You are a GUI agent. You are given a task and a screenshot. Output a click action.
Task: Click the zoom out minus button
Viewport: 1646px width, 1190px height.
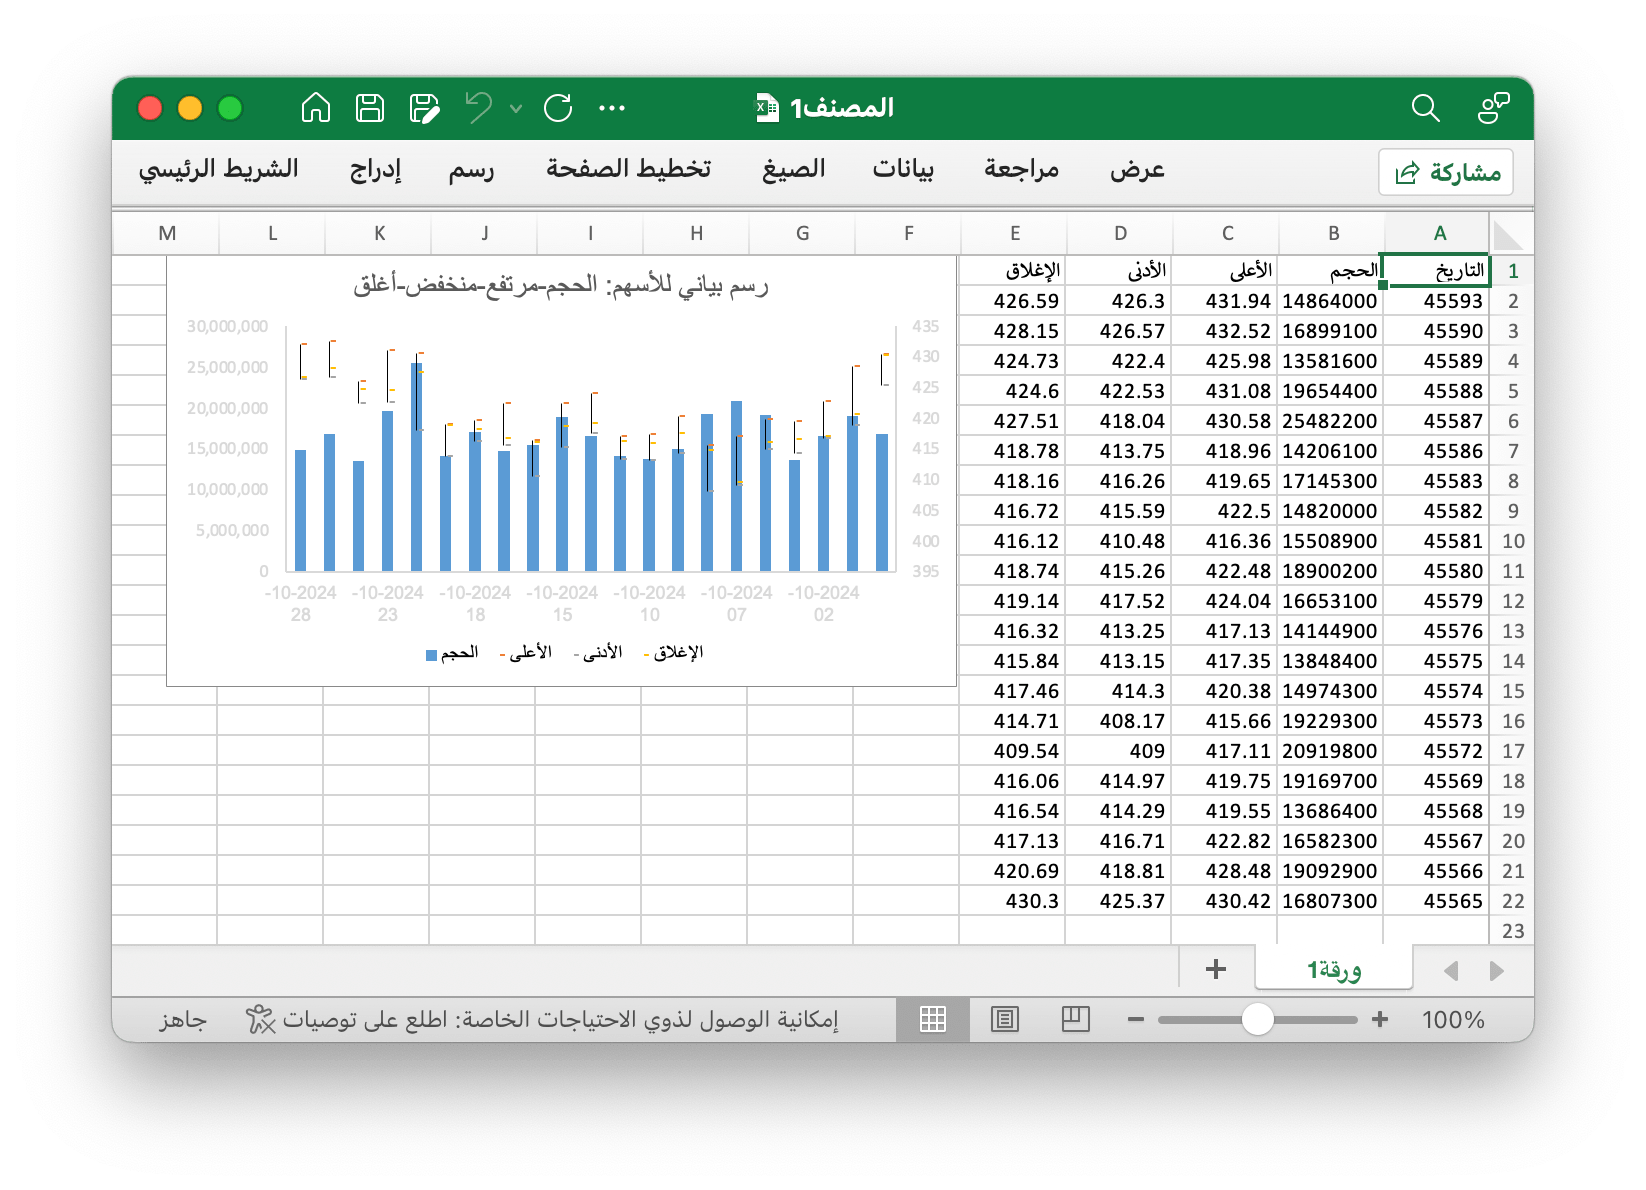pos(1135,1019)
